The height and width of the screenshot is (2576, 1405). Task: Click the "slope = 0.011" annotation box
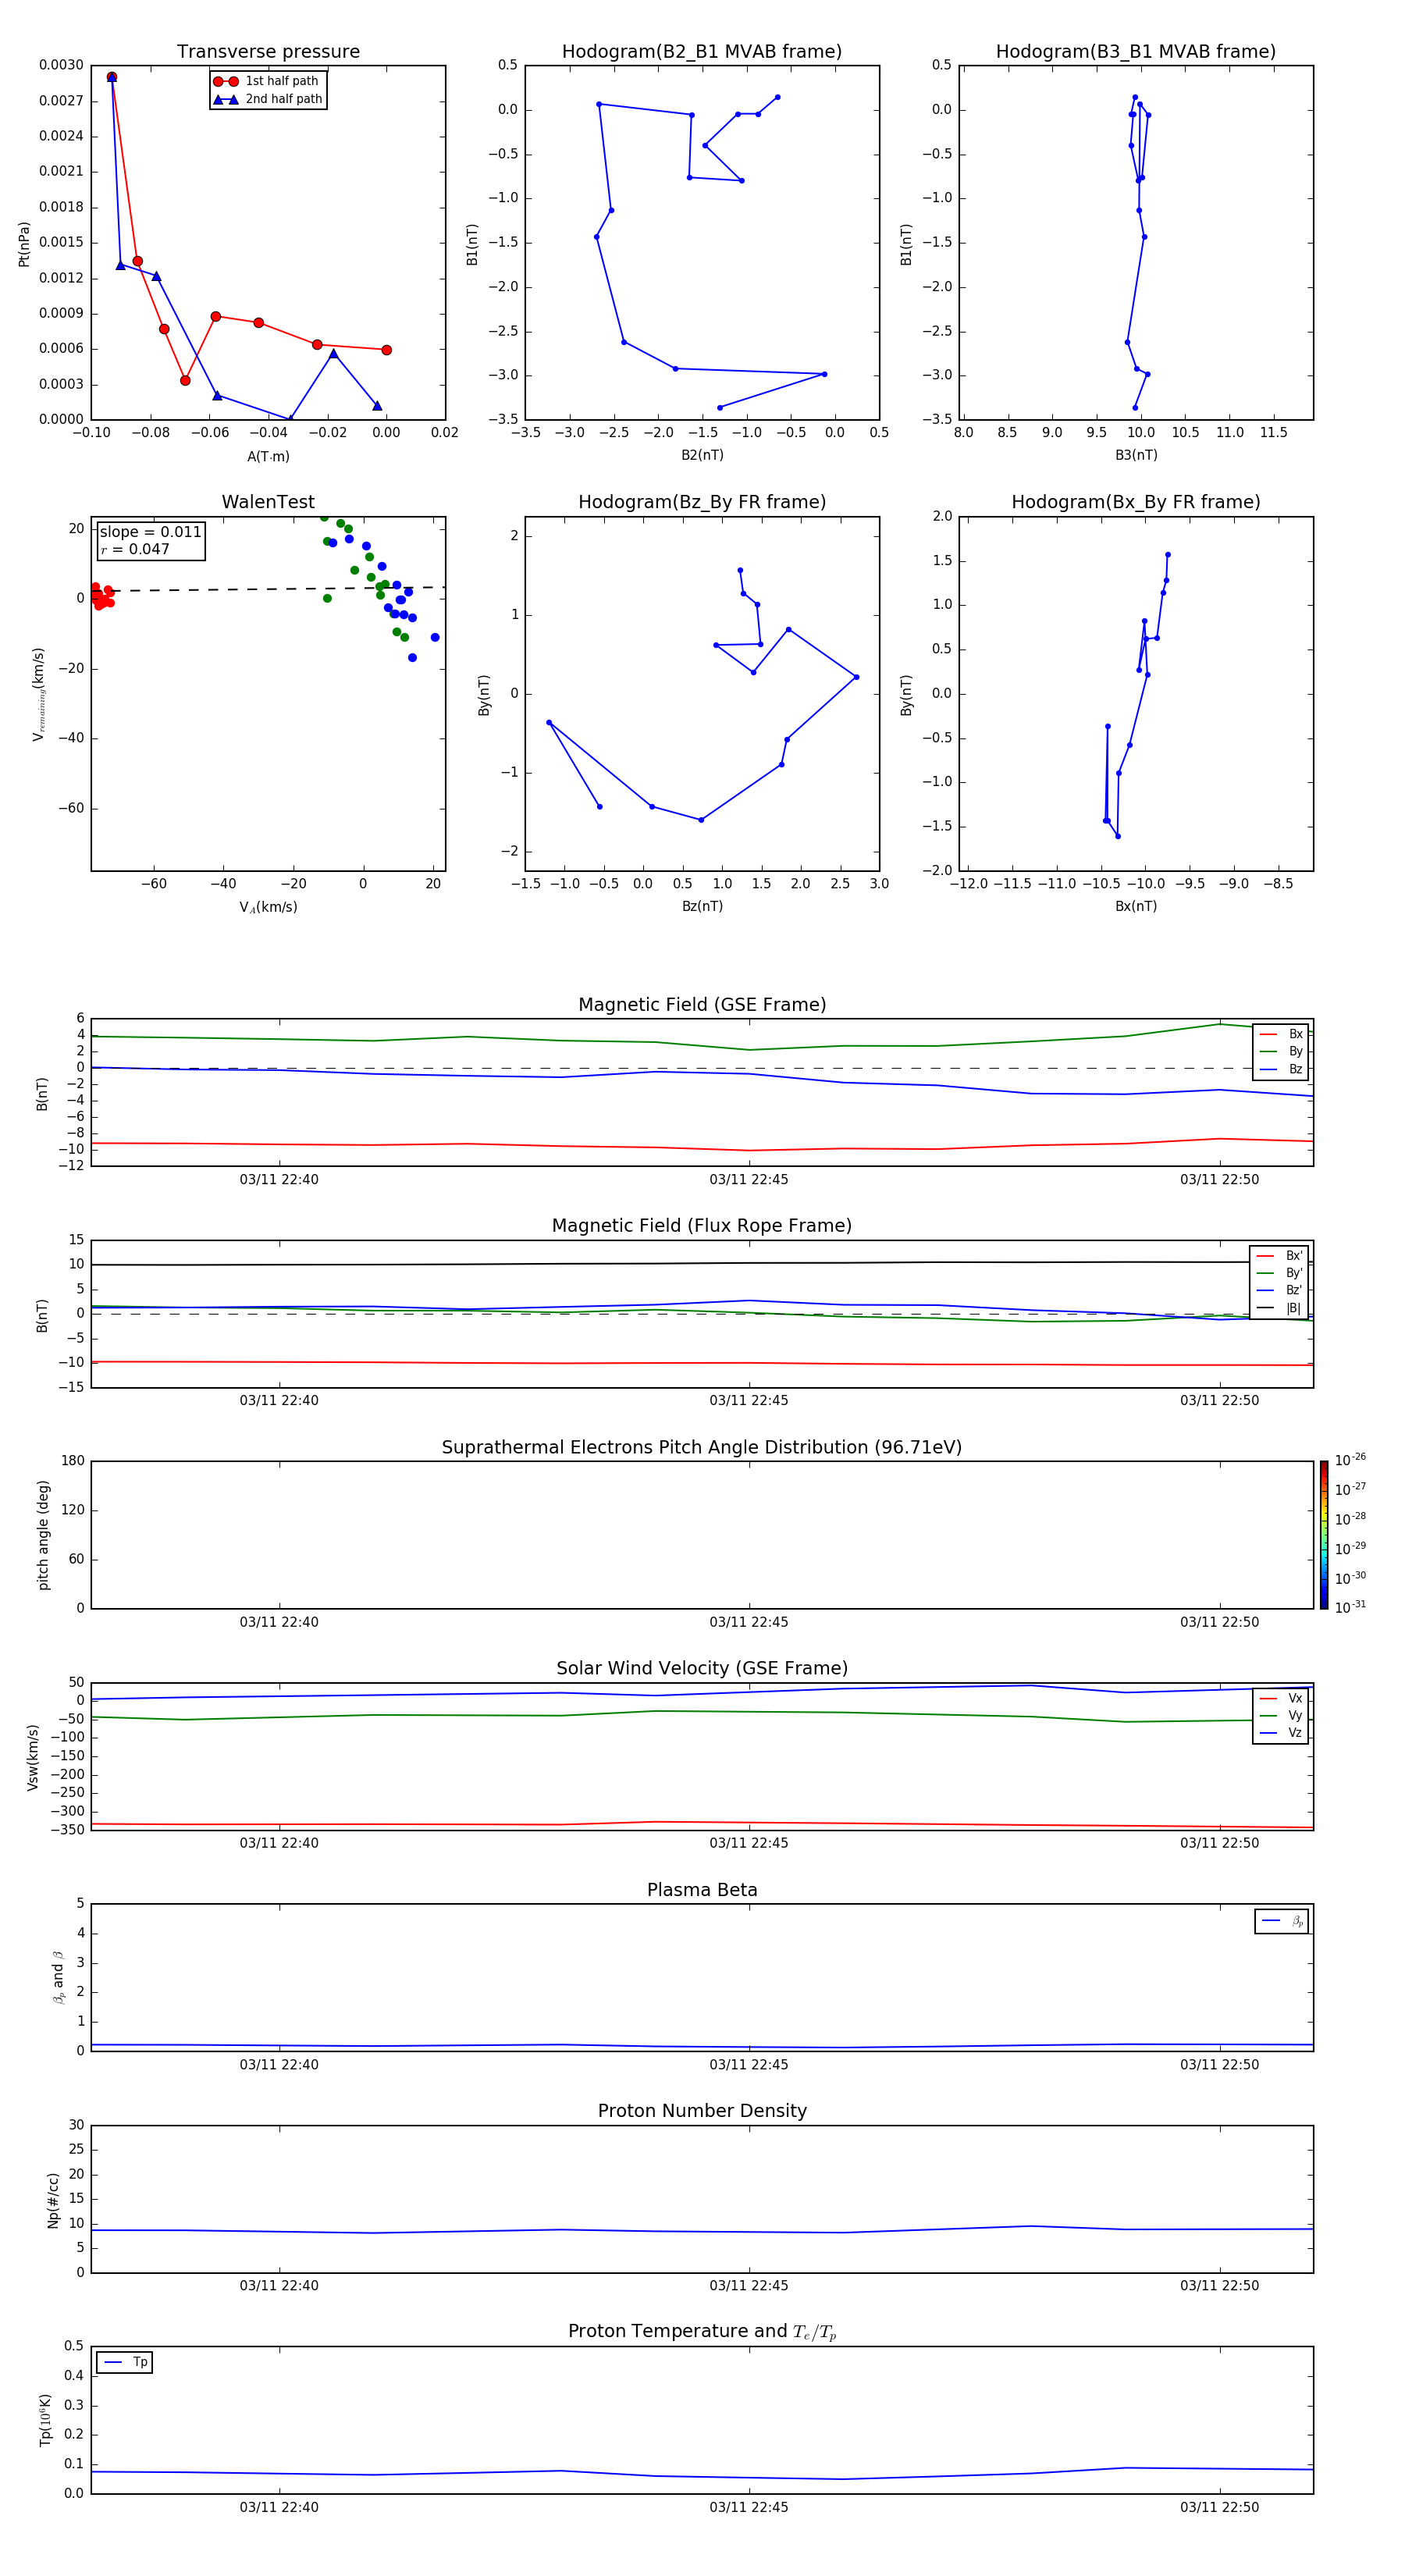tap(151, 540)
